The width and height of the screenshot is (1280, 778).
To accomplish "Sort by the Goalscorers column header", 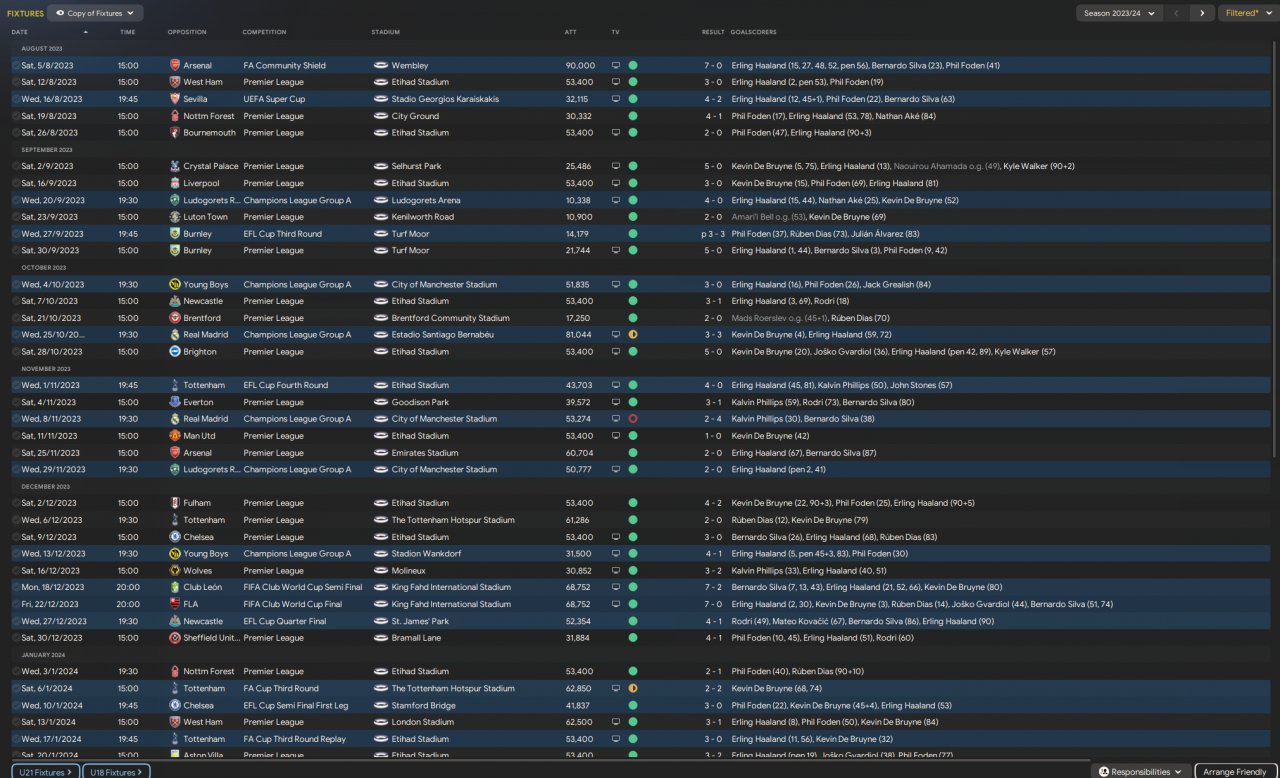I will pos(753,32).
